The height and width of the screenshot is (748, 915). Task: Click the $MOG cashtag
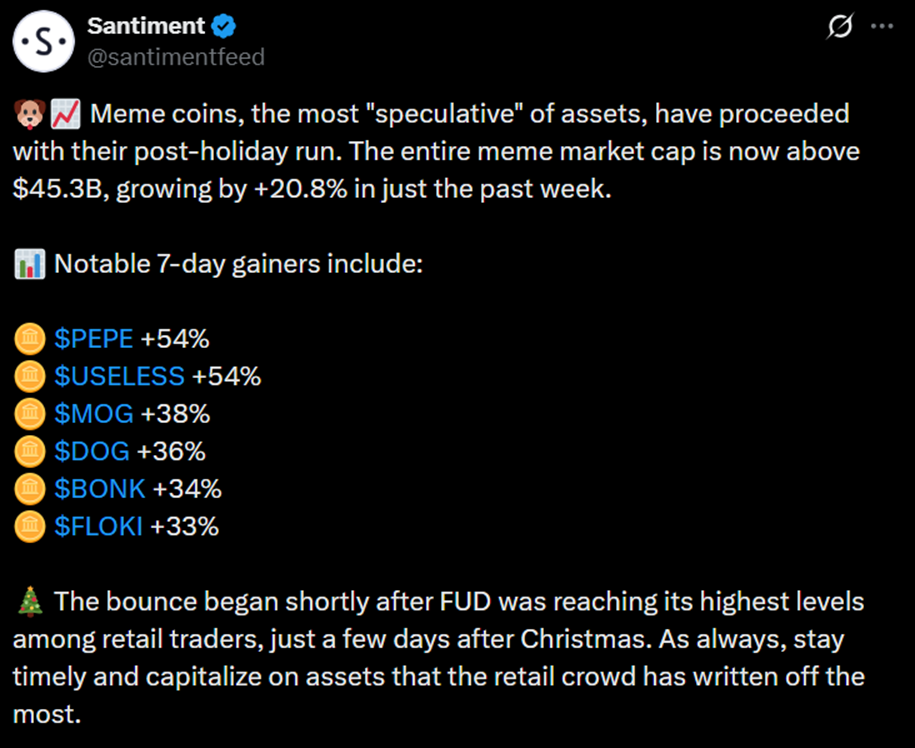pos(93,413)
